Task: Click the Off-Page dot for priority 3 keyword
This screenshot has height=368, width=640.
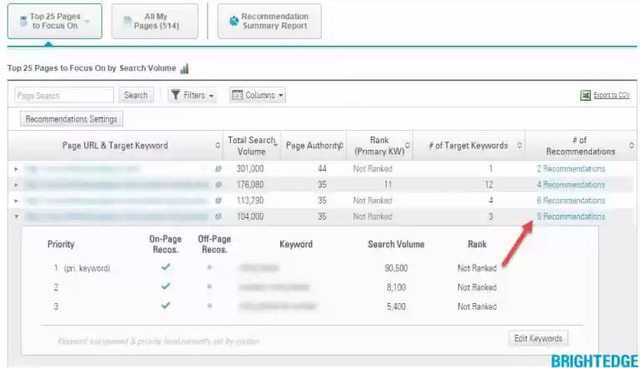Action: click(x=209, y=306)
